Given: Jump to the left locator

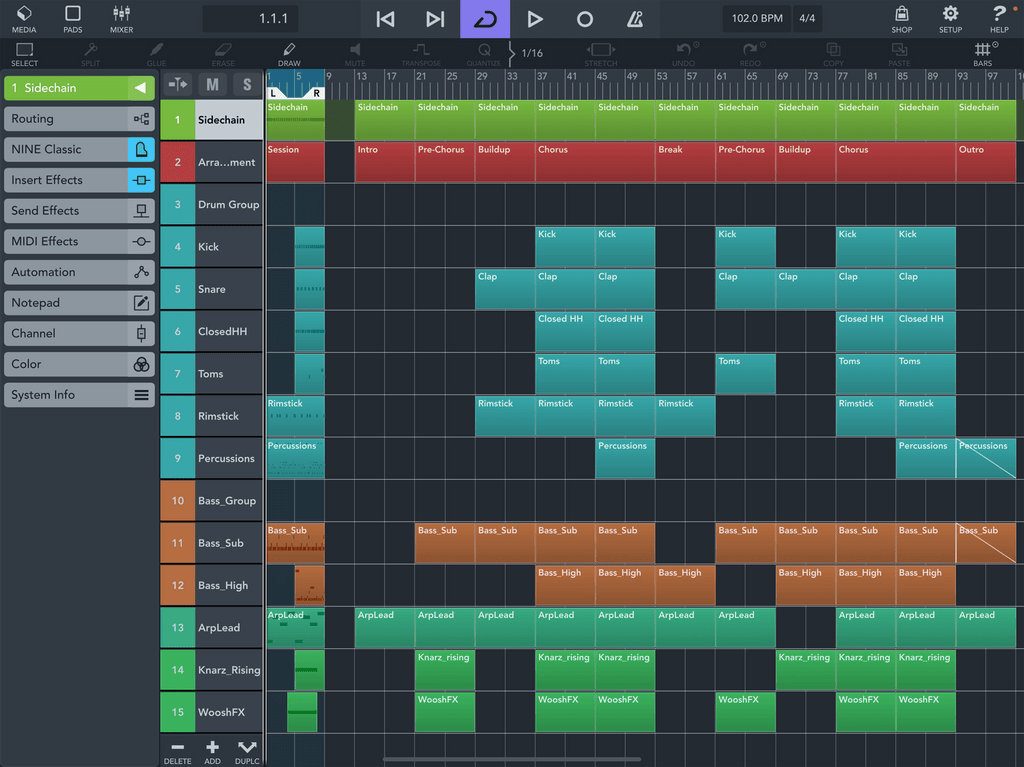Looking at the screenshot, I should pyautogui.click(x=385, y=19).
